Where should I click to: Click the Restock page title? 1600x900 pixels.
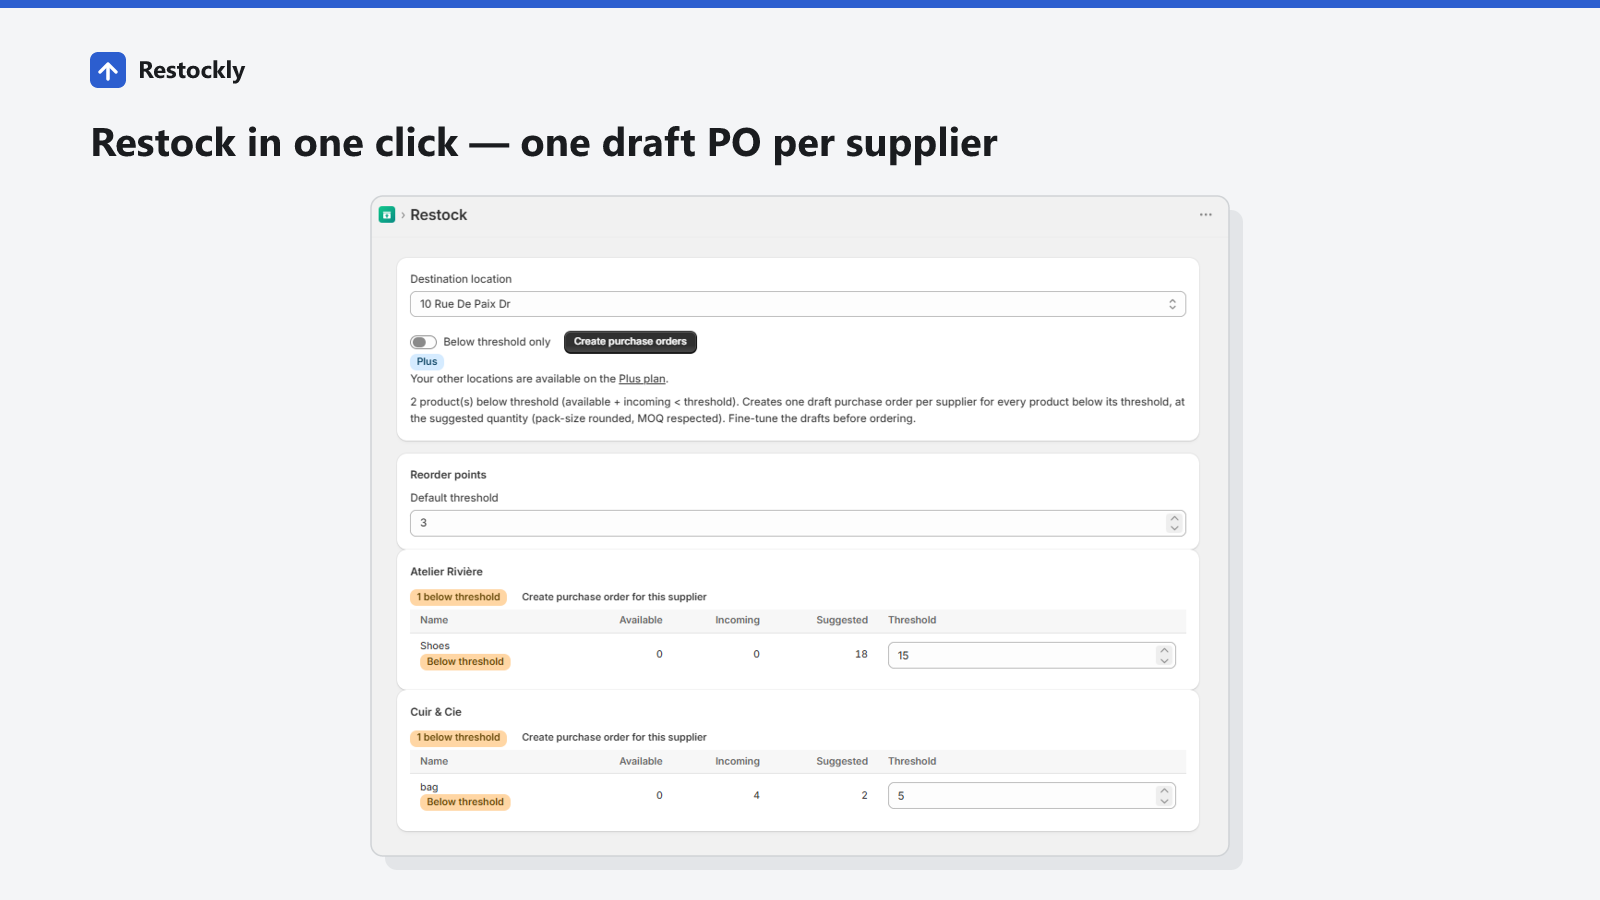pos(438,215)
